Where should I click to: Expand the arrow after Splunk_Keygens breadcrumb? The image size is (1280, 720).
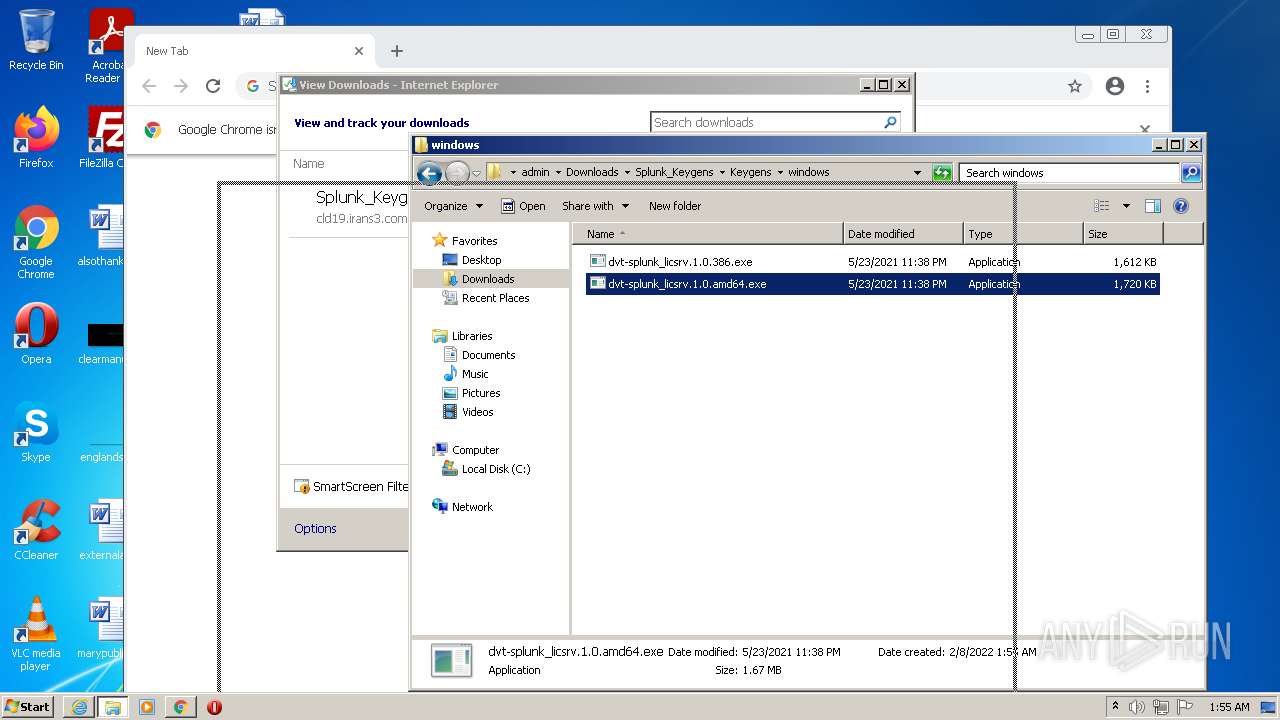(722, 172)
